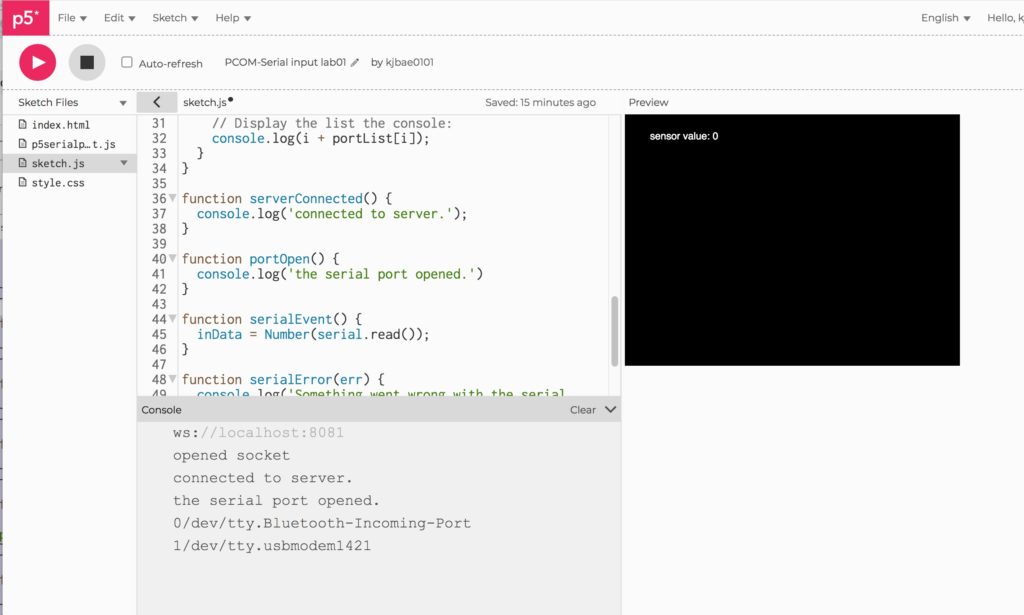Collapse the sidebar with the left chevron
This screenshot has width=1024, height=615.
[157, 102]
